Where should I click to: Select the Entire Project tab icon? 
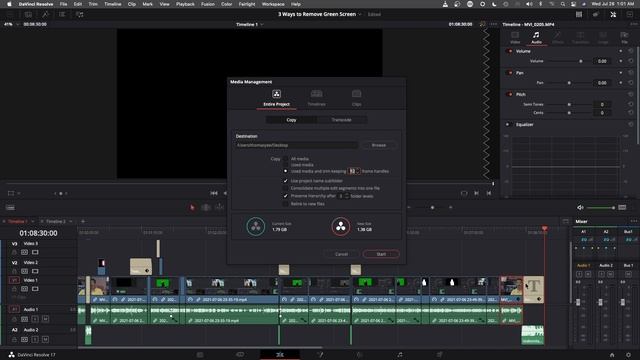(276, 94)
